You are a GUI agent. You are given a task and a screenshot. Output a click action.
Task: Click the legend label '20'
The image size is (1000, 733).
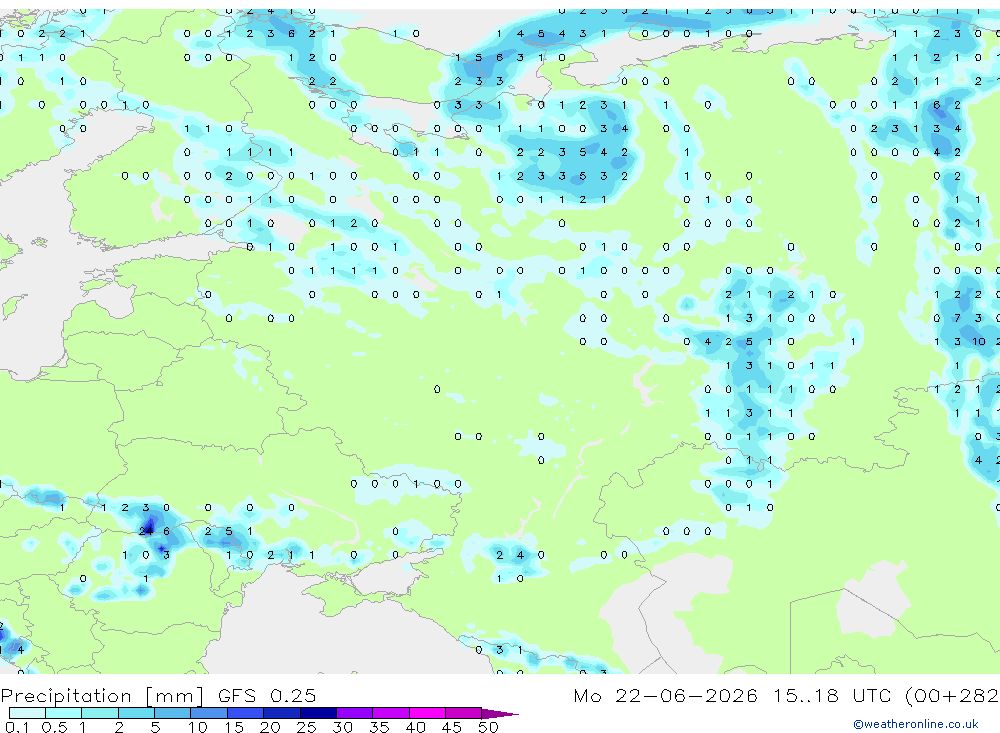pos(270,727)
